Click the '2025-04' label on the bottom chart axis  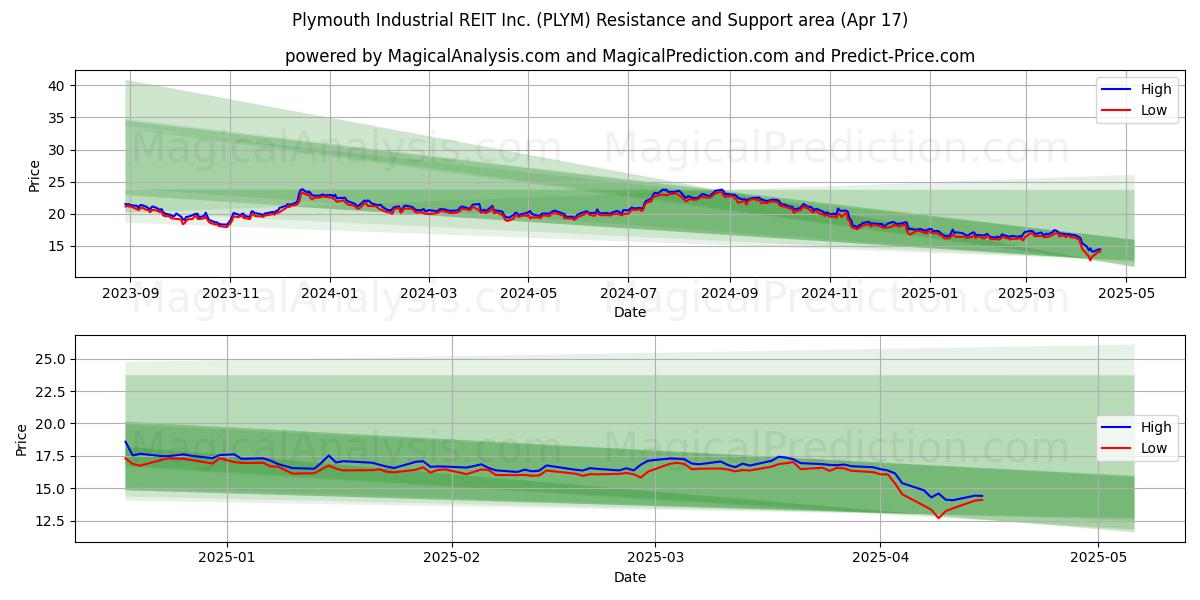click(x=880, y=559)
